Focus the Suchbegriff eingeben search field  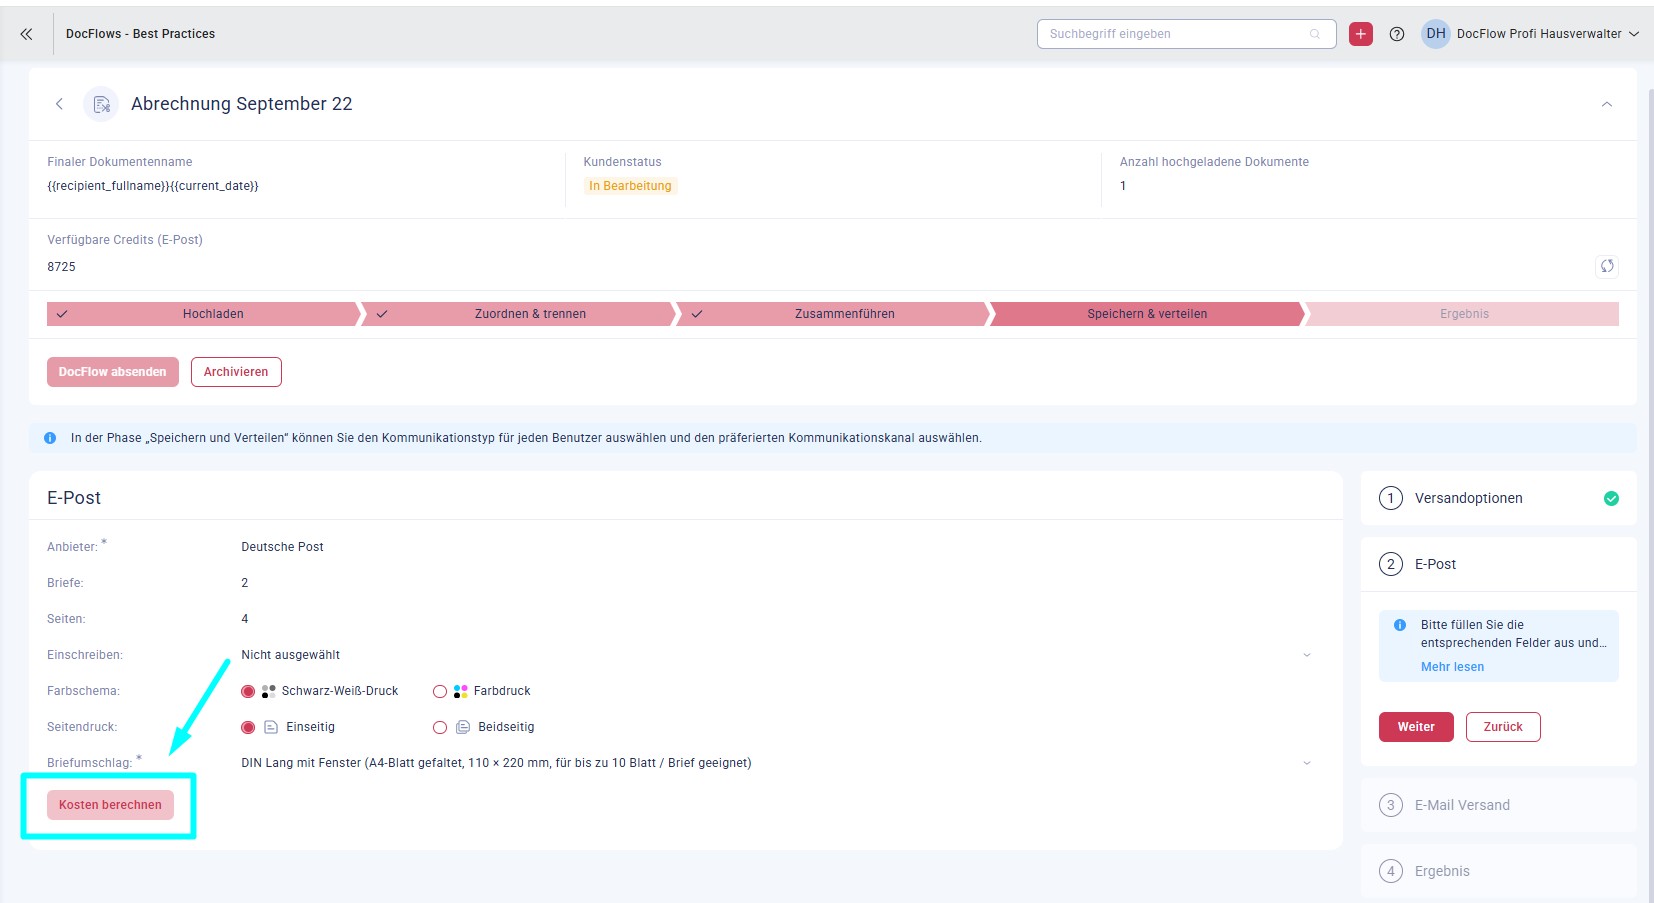click(1177, 34)
